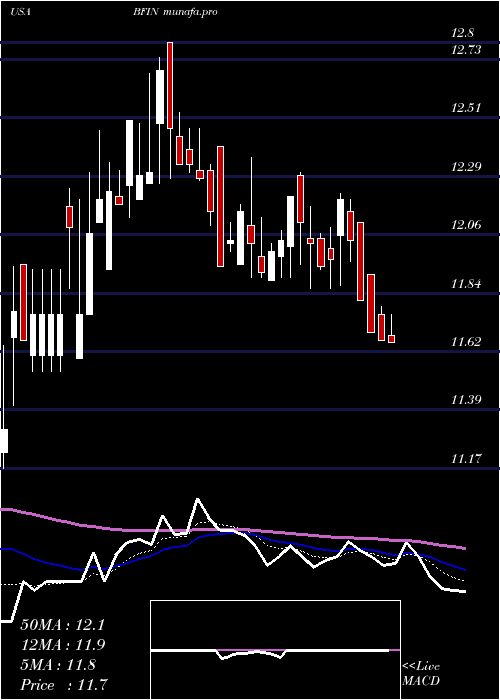Select the tallest red candle peaking at 12.8
This screenshot has height=700, width=500.
click(x=170, y=85)
